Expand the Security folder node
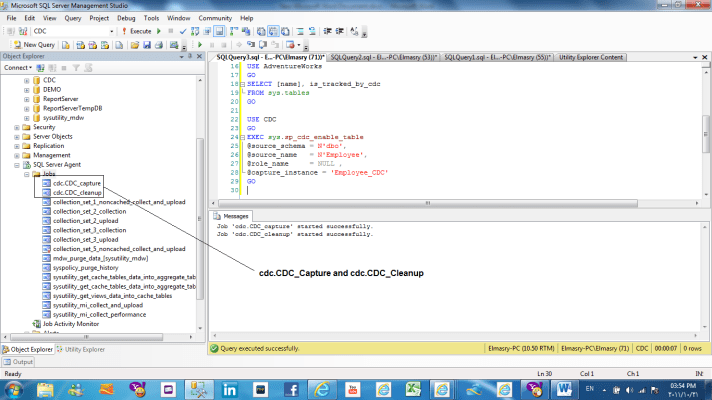712x400 pixels. (17, 127)
